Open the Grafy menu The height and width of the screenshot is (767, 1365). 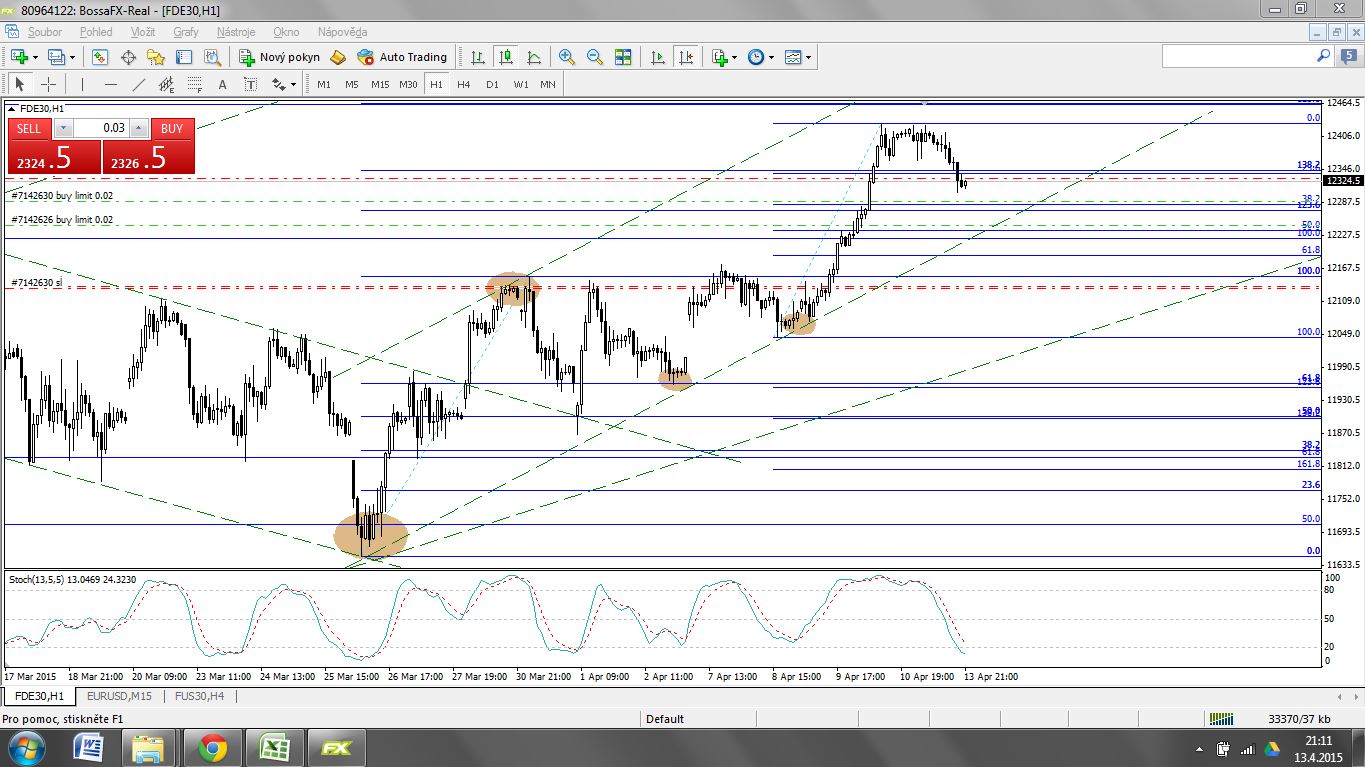point(185,32)
